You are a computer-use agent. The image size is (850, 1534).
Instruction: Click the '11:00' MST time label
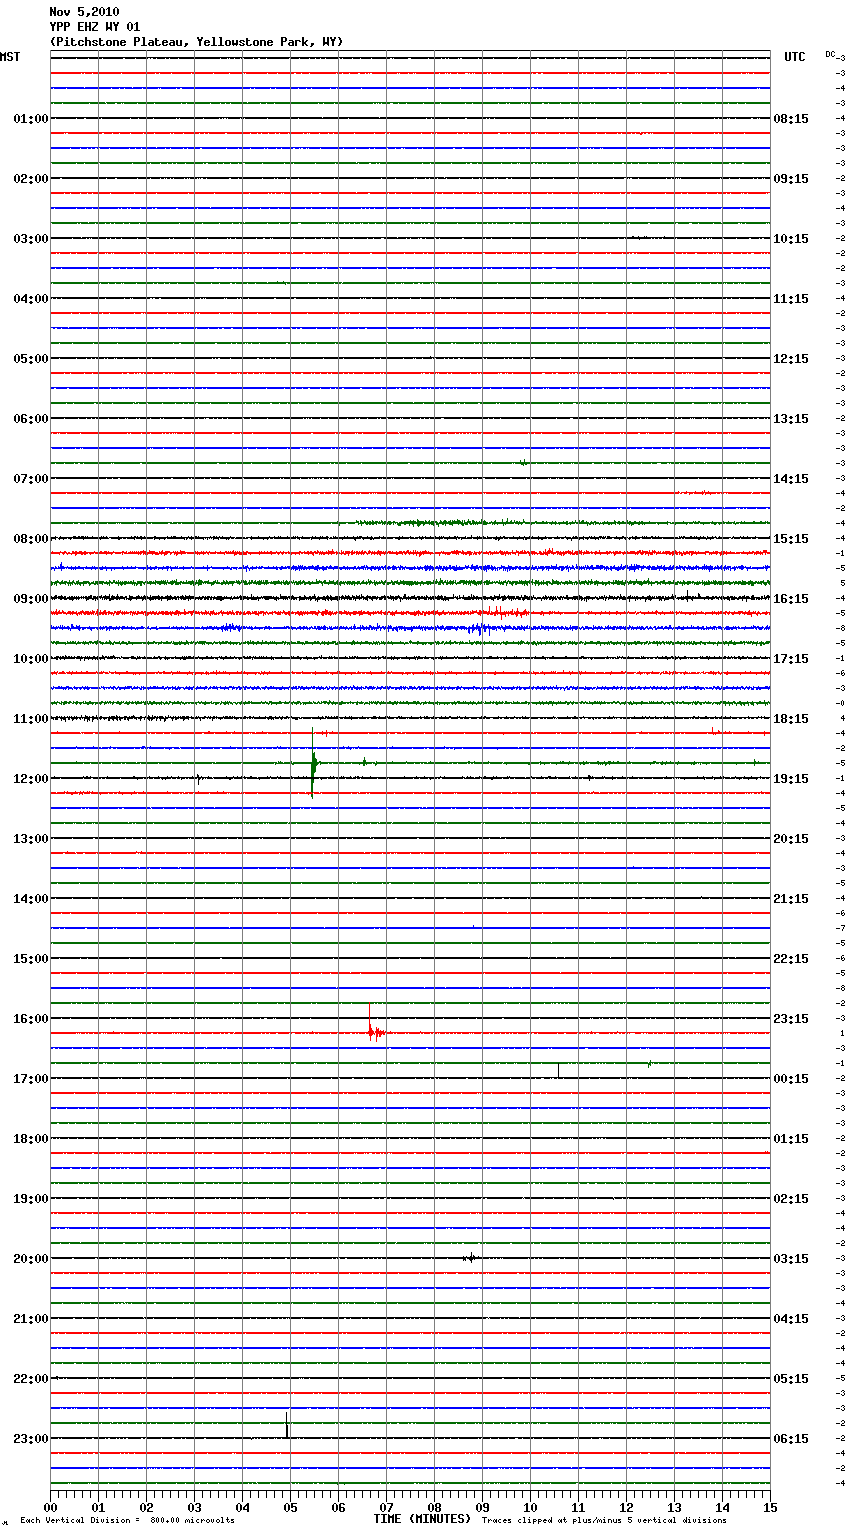click(x=31, y=719)
